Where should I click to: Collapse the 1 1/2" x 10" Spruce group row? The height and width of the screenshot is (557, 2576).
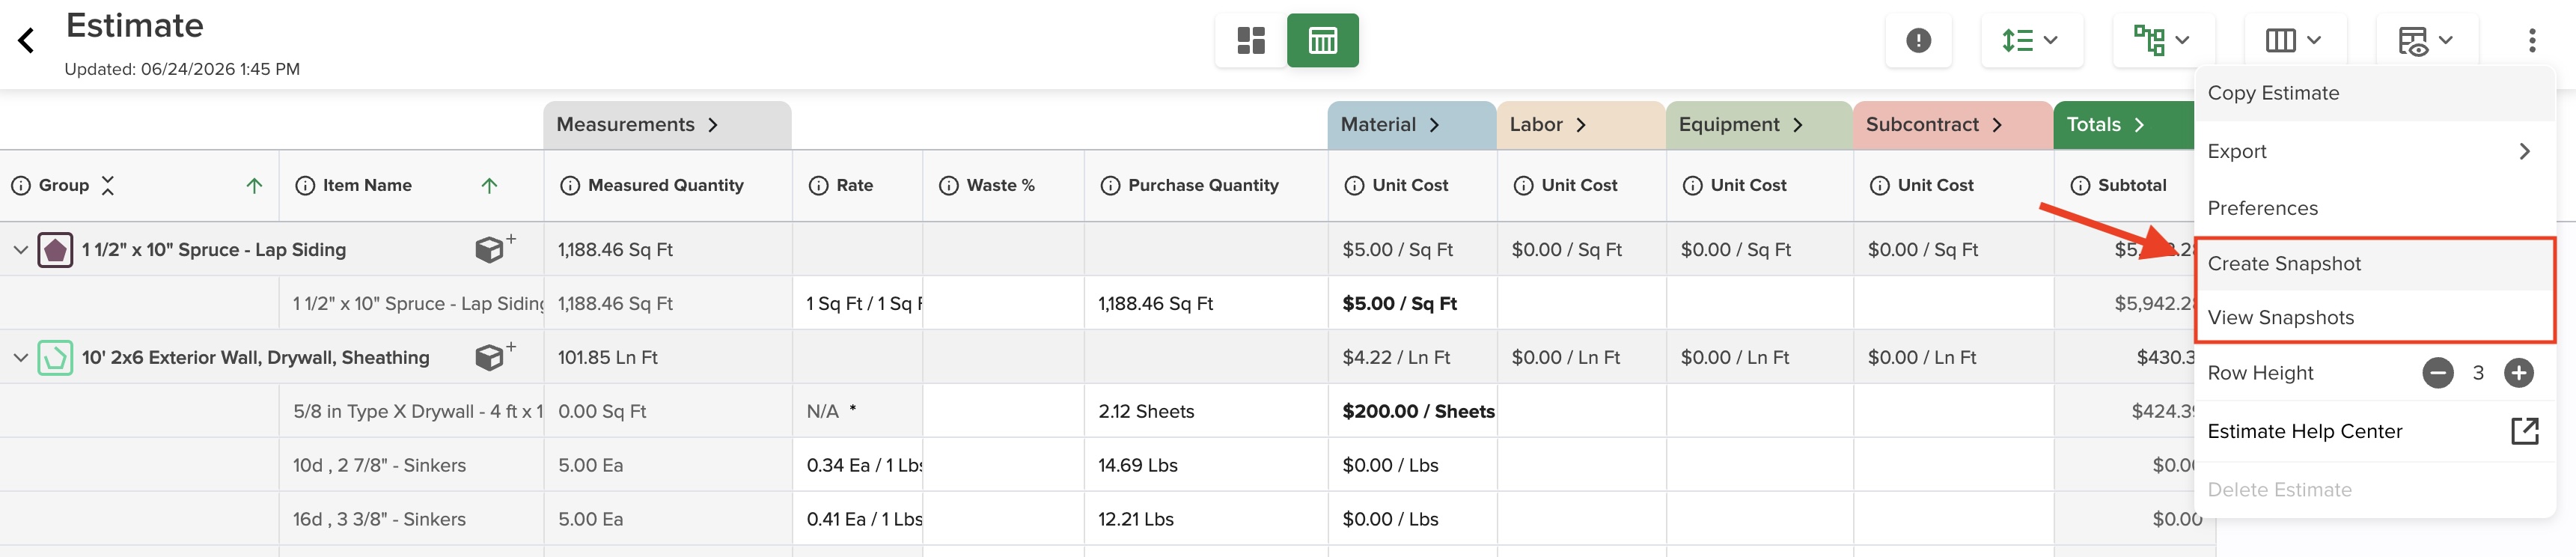point(20,250)
